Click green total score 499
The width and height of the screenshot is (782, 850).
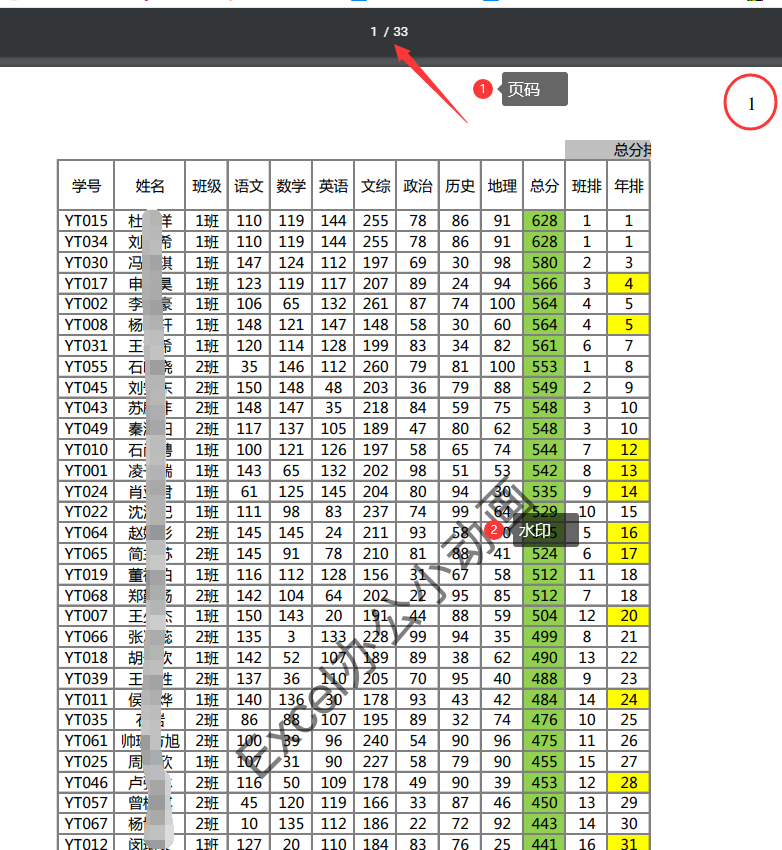coord(544,637)
